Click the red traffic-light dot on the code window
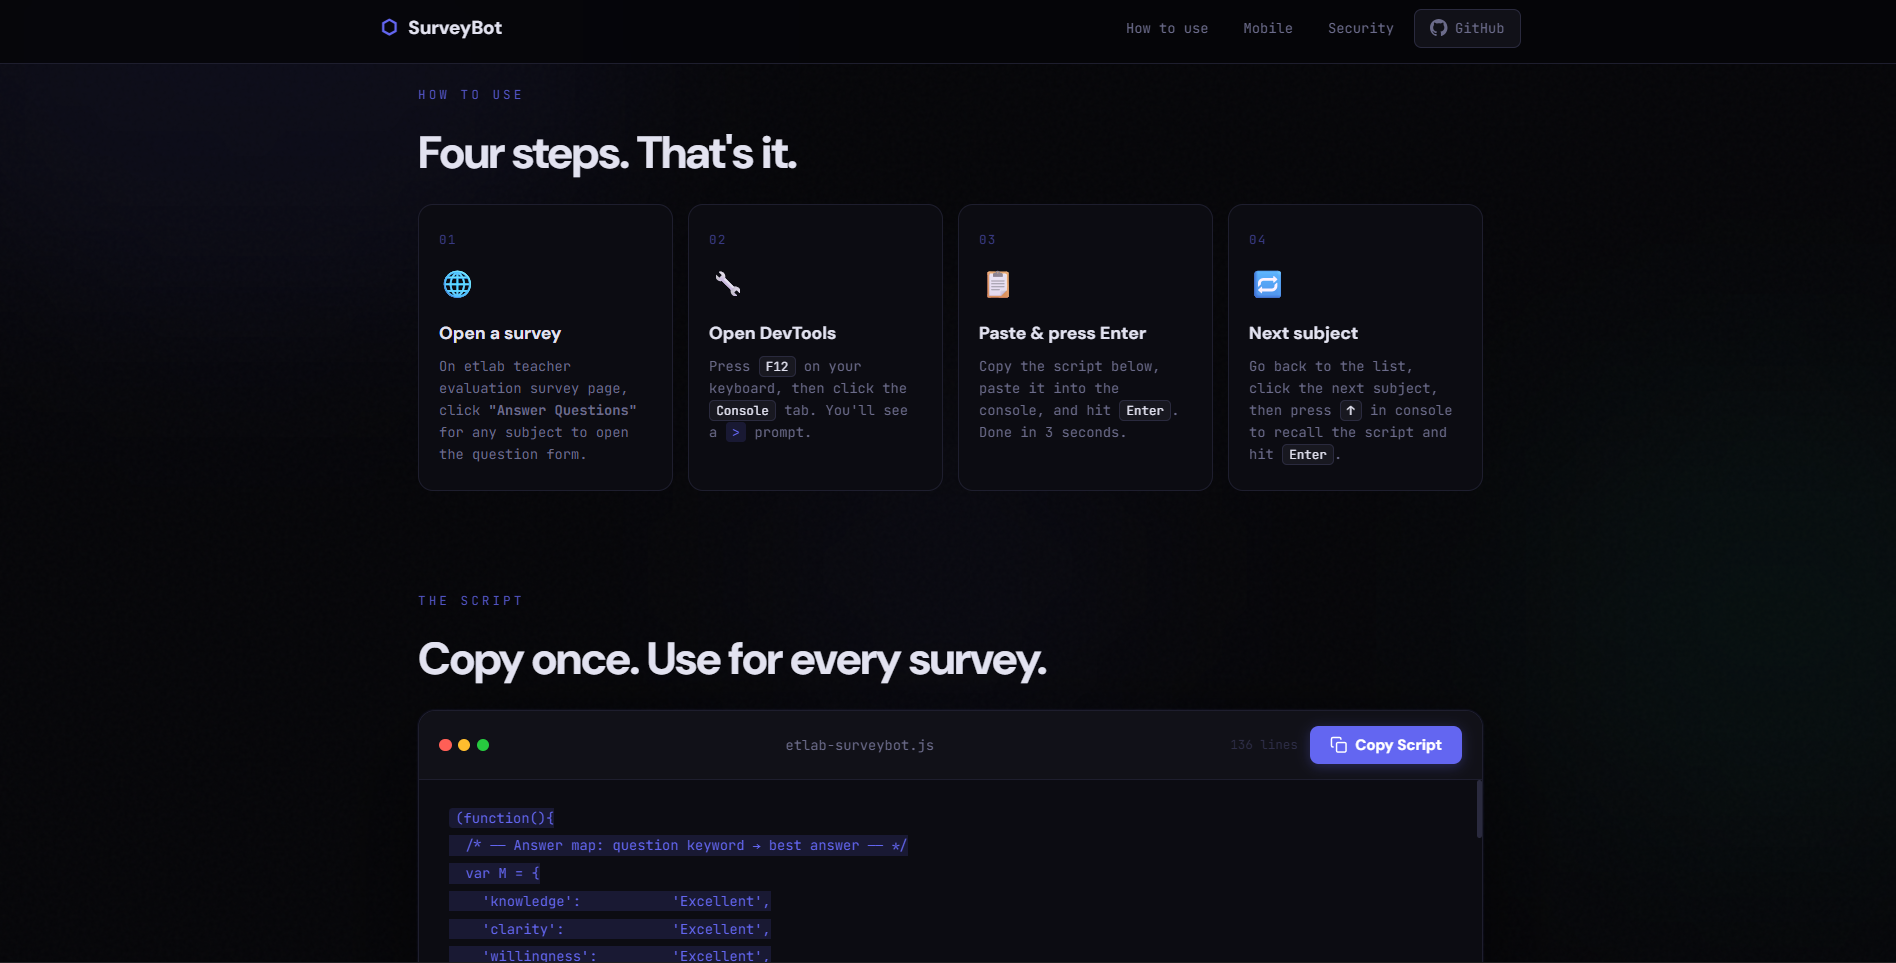This screenshot has height=963, width=1896. tap(444, 744)
